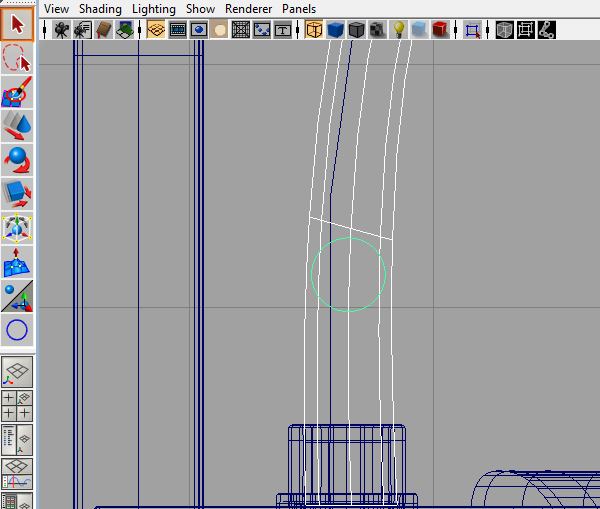The height and width of the screenshot is (509, 600).
Task: Toggle X-Ray Active Components
Action: point(525,30)
